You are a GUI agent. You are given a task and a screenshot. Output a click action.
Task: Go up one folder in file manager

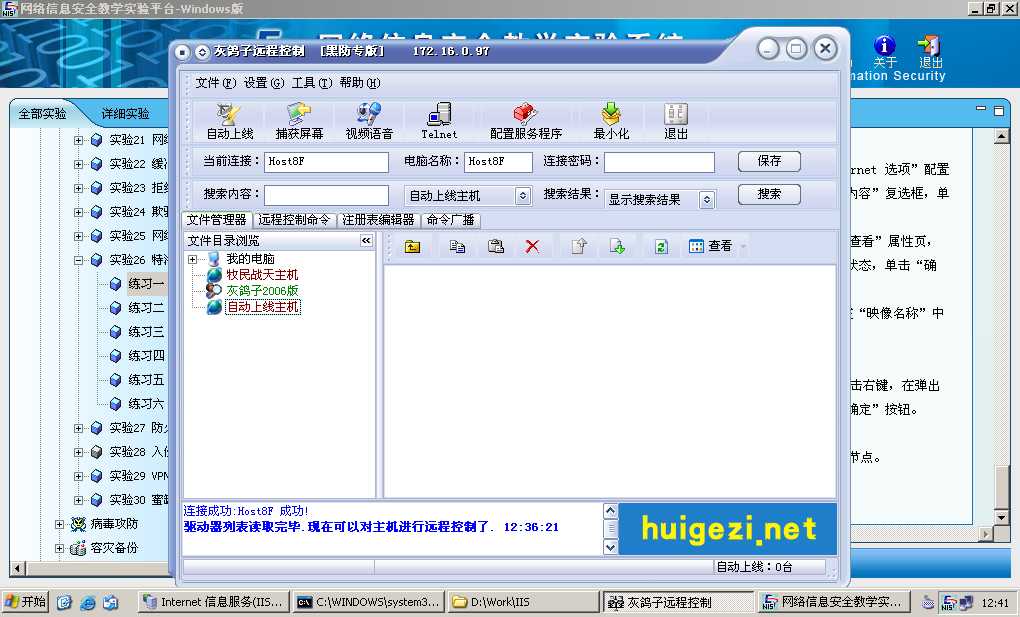pos(412,247)
